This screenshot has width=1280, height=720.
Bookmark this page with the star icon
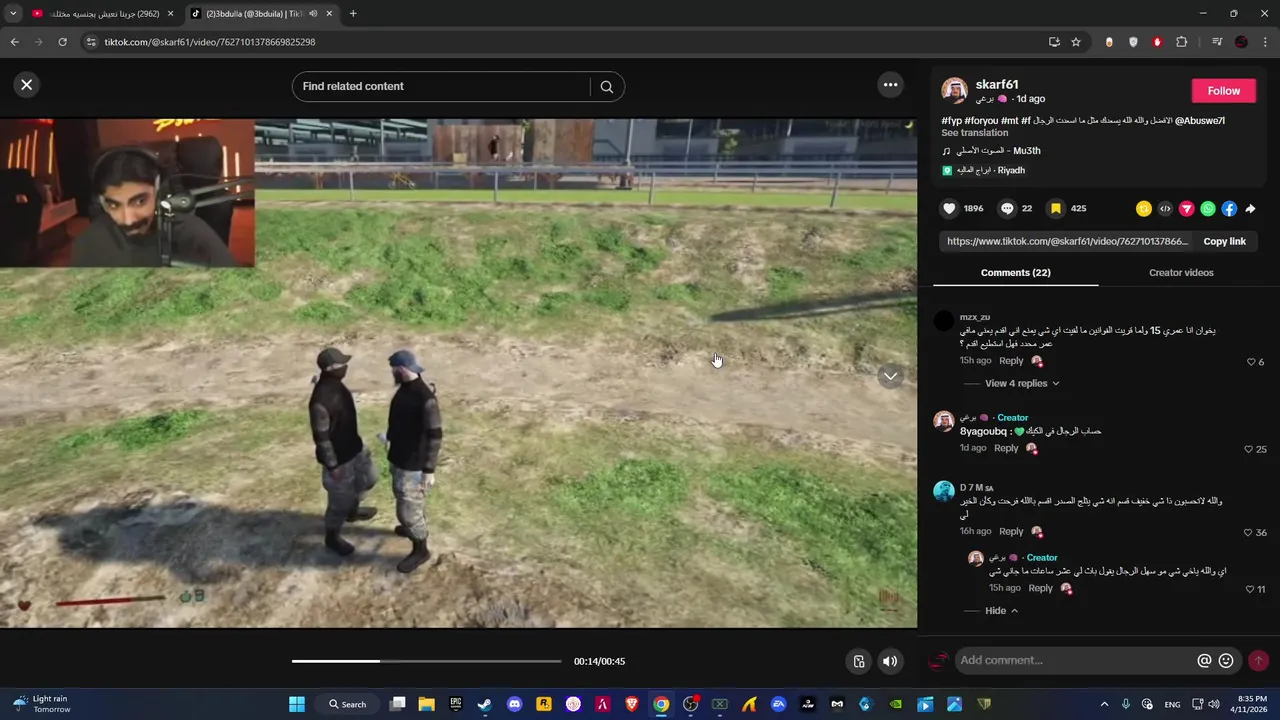1076,42
